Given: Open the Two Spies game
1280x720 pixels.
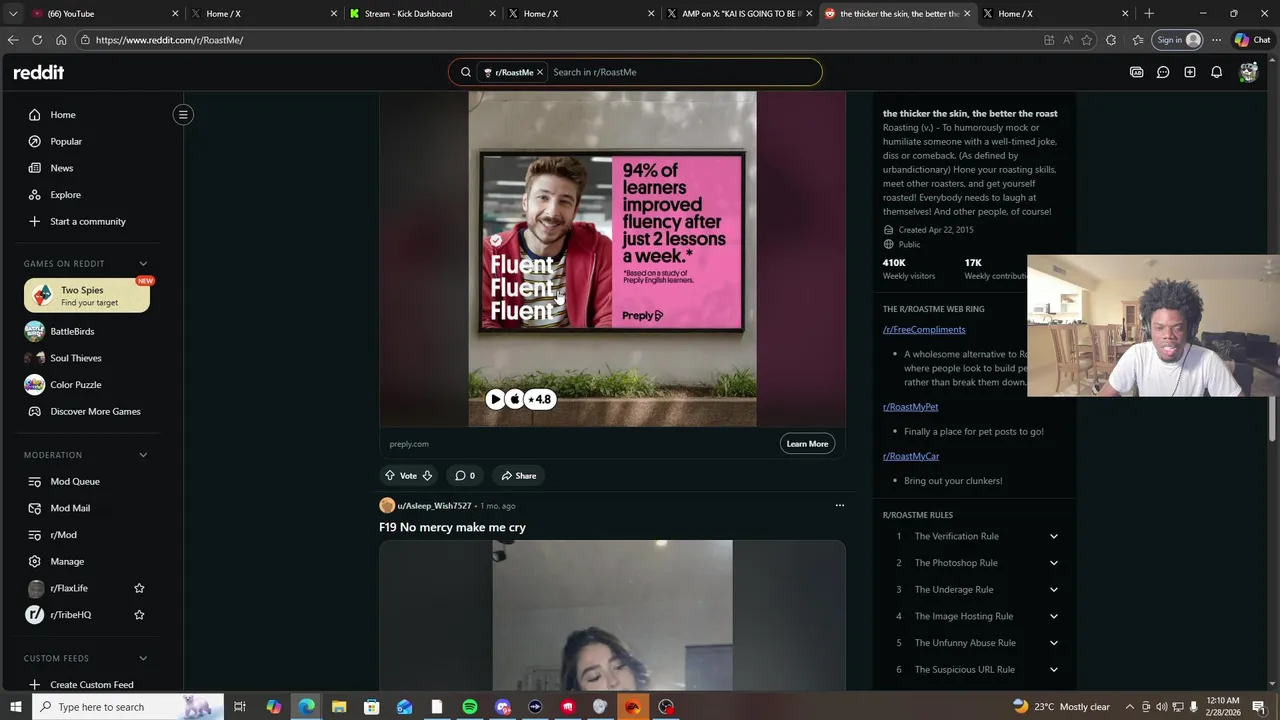Looking at the screenshot, I should 87,296.
